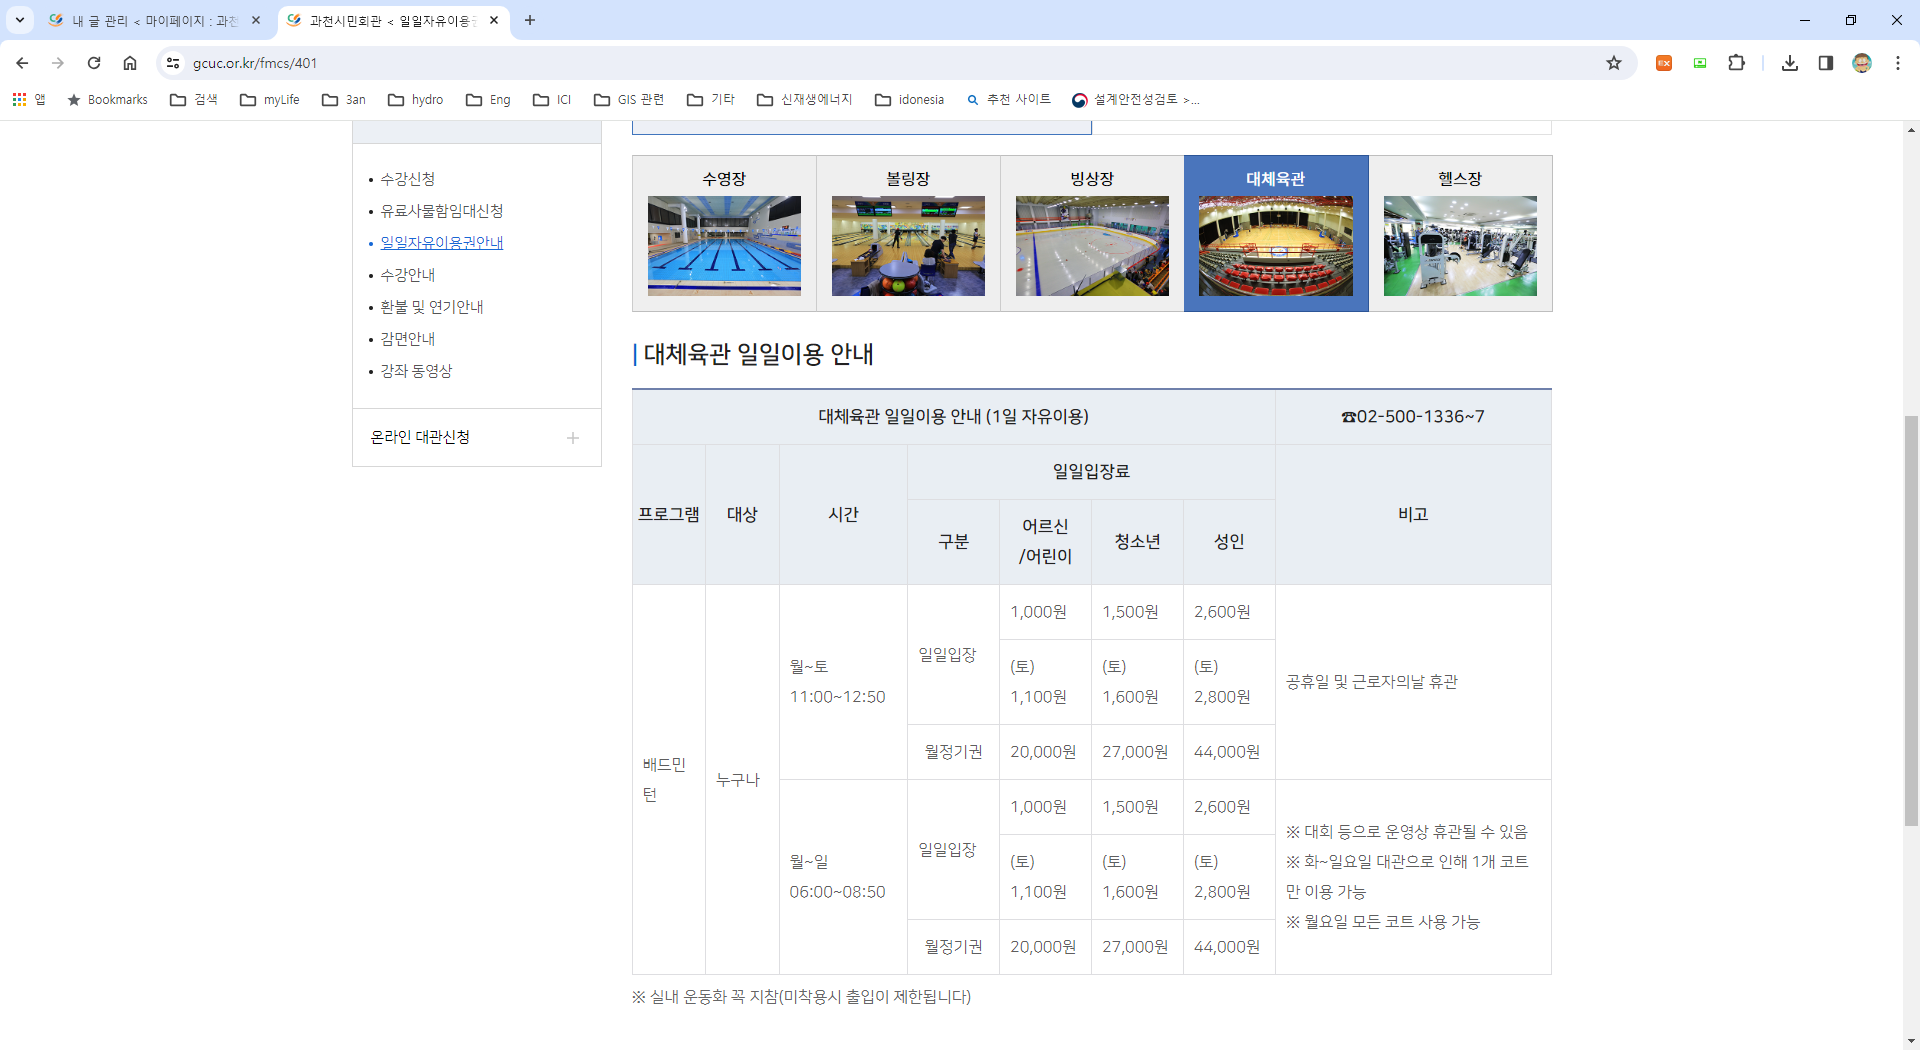Open the GIS 관련 bookmark folder
Image resolution: width=1920 pixels, height=1050 pixels.
[629, 99]
